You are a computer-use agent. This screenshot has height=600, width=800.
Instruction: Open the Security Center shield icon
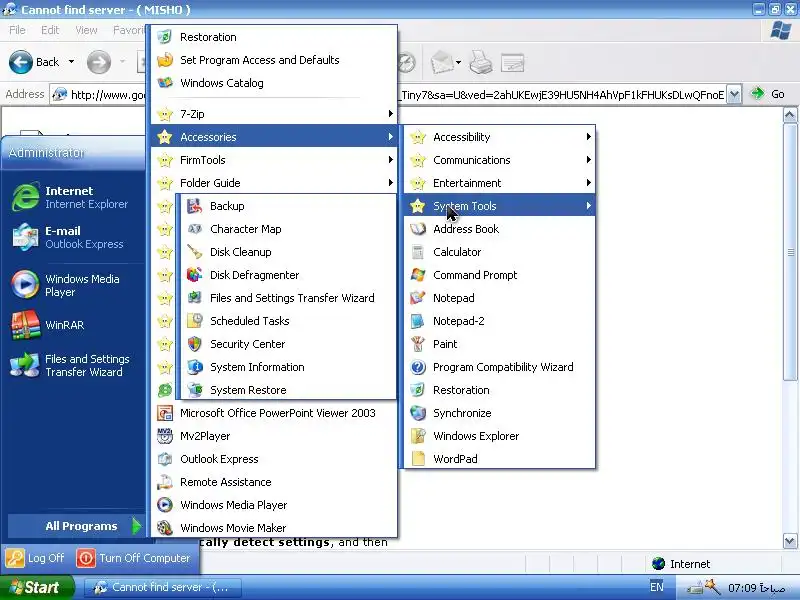(194, 344)
